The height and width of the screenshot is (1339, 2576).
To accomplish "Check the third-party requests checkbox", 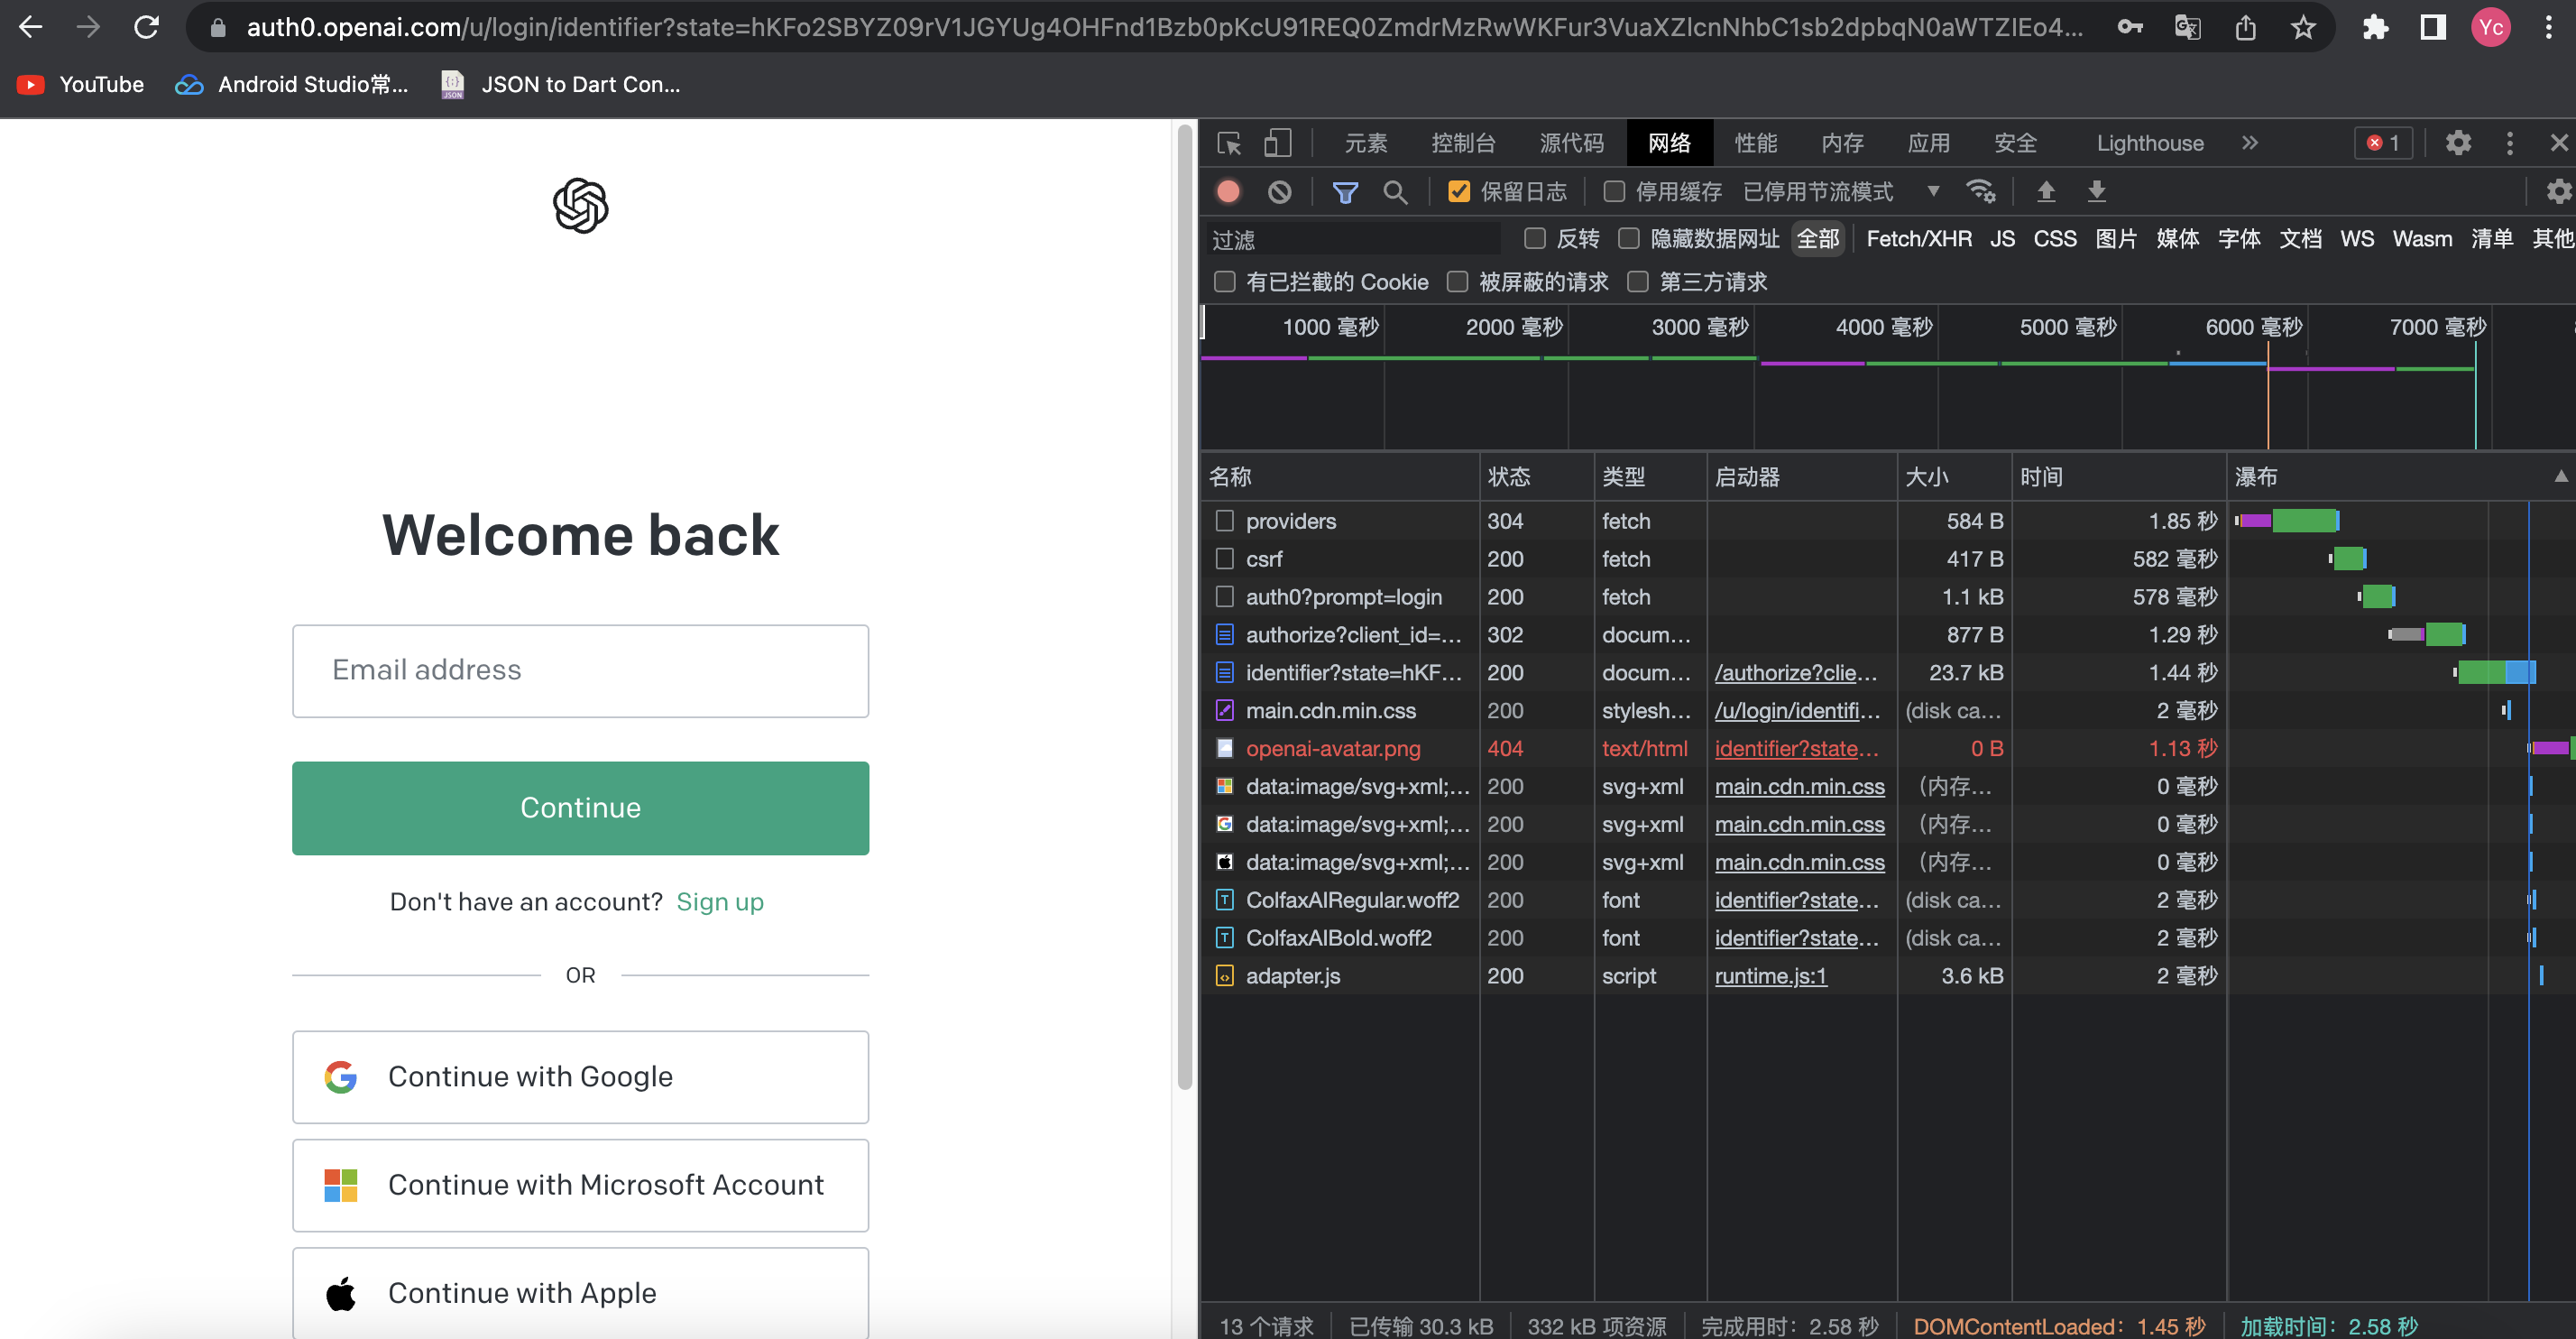I will tap(1638, 282).
